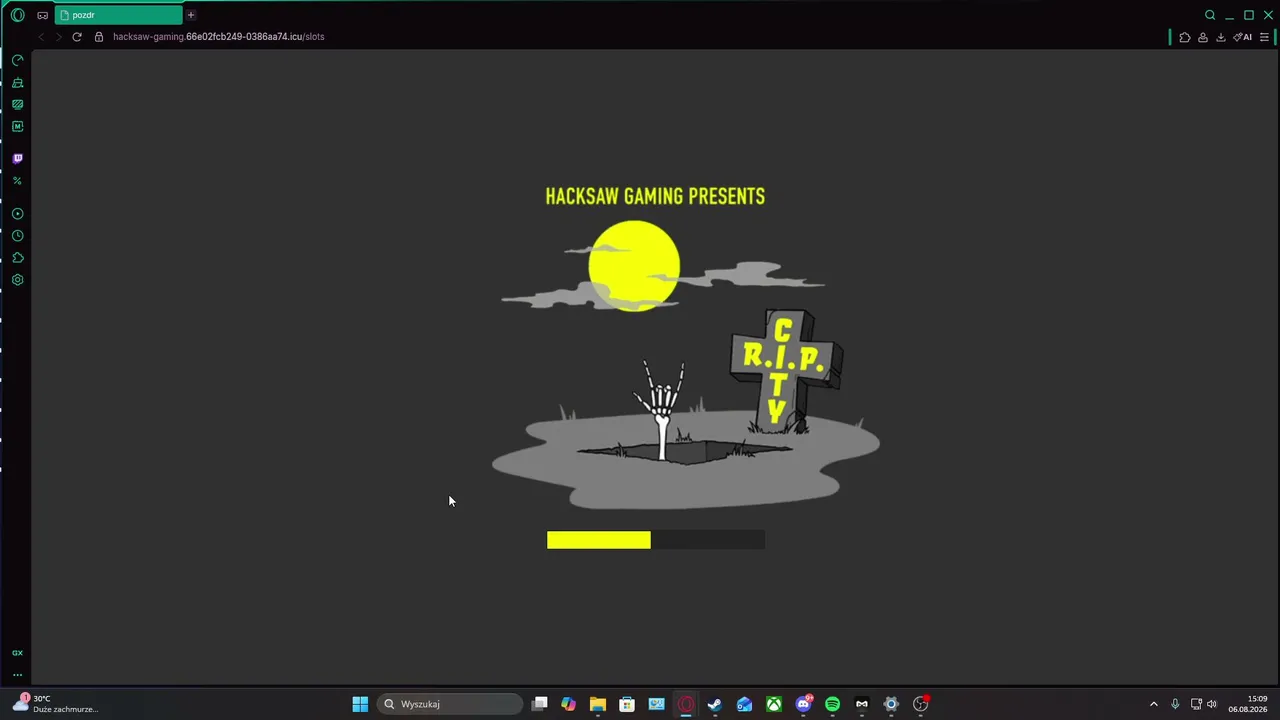
Task: Launch Steam from the taskbar
Action: coord(715,704)
